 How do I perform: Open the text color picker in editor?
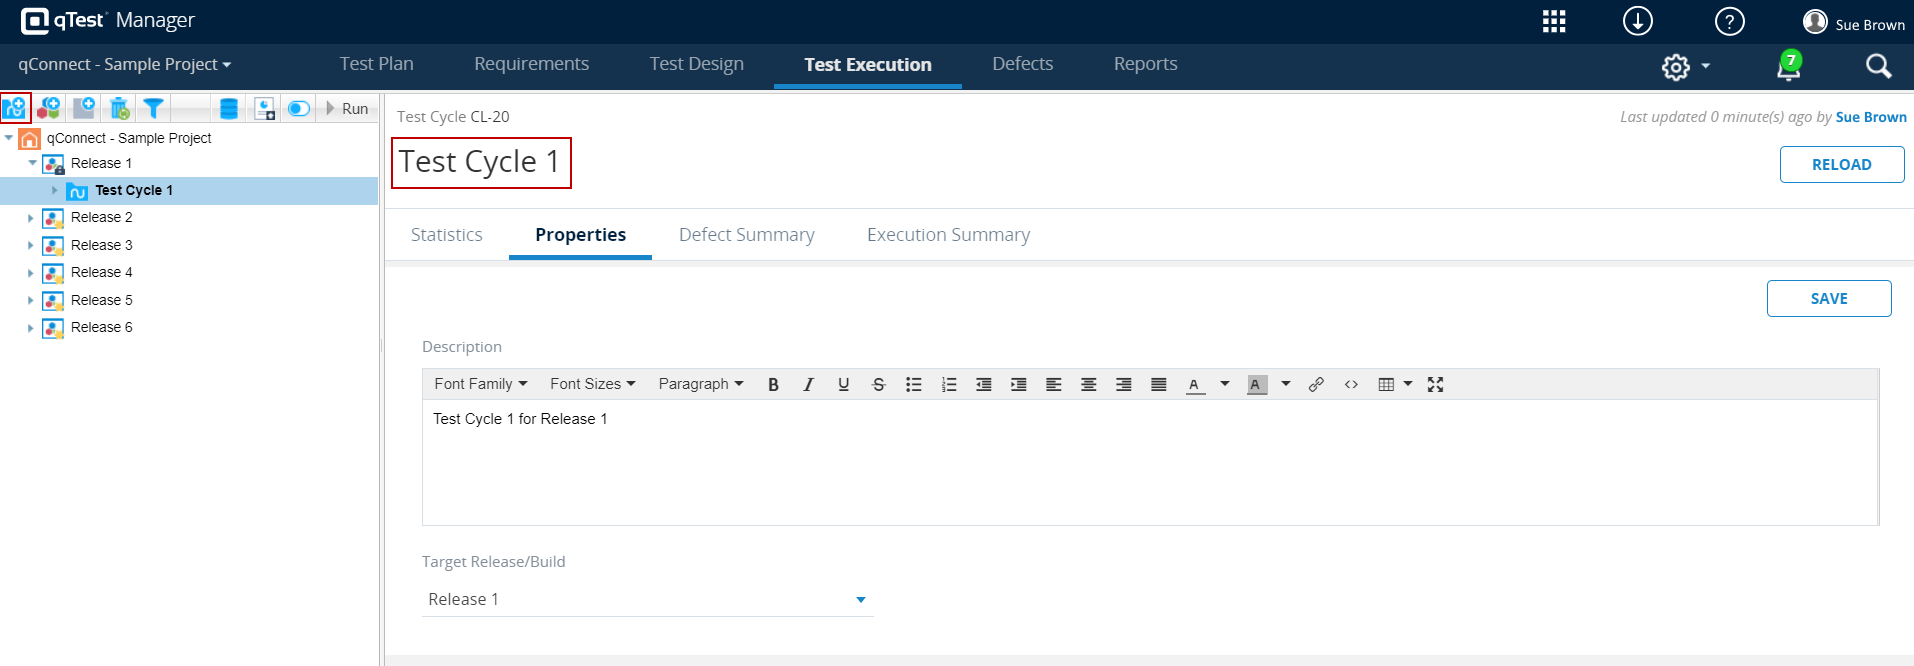point(1224,384)
